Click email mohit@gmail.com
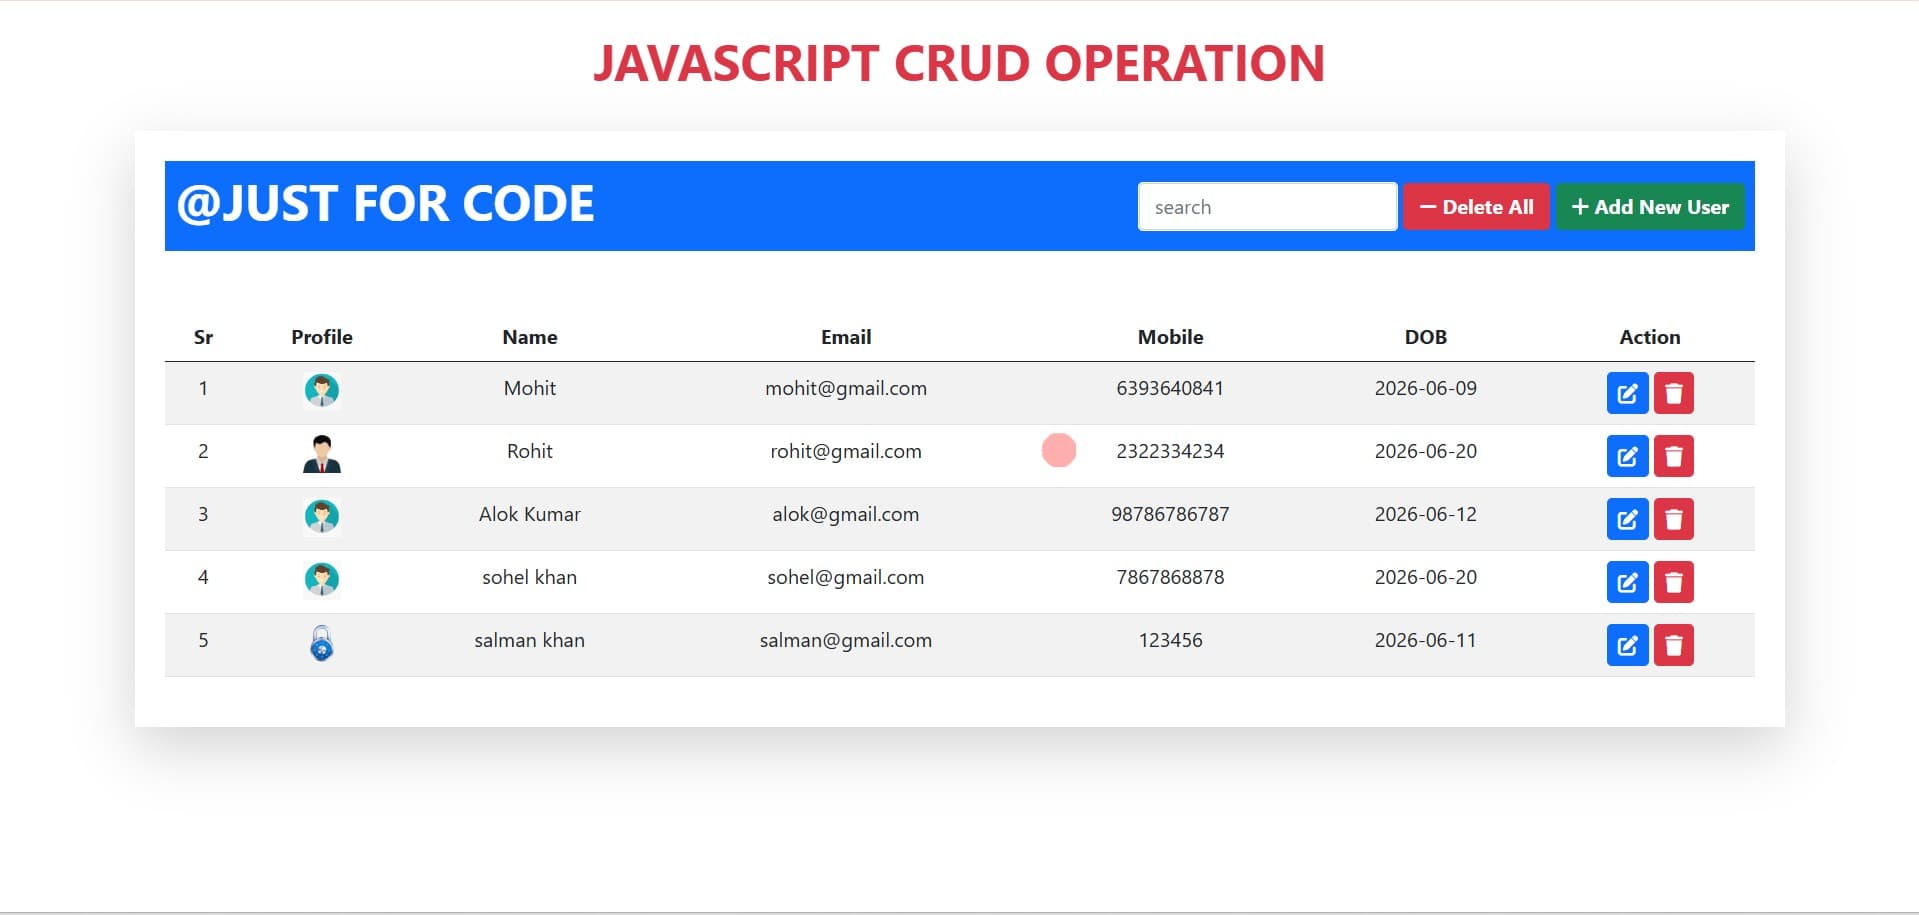 click(846, 388)
